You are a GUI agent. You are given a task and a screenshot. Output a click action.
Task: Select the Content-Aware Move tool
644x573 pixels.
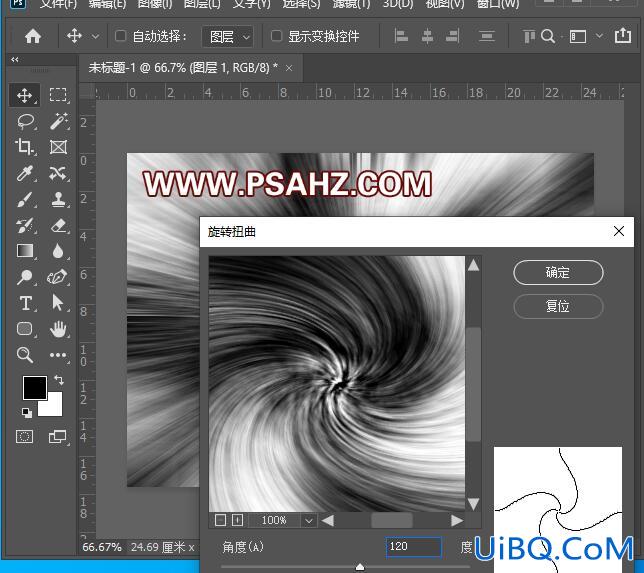[x=58, y=173]
